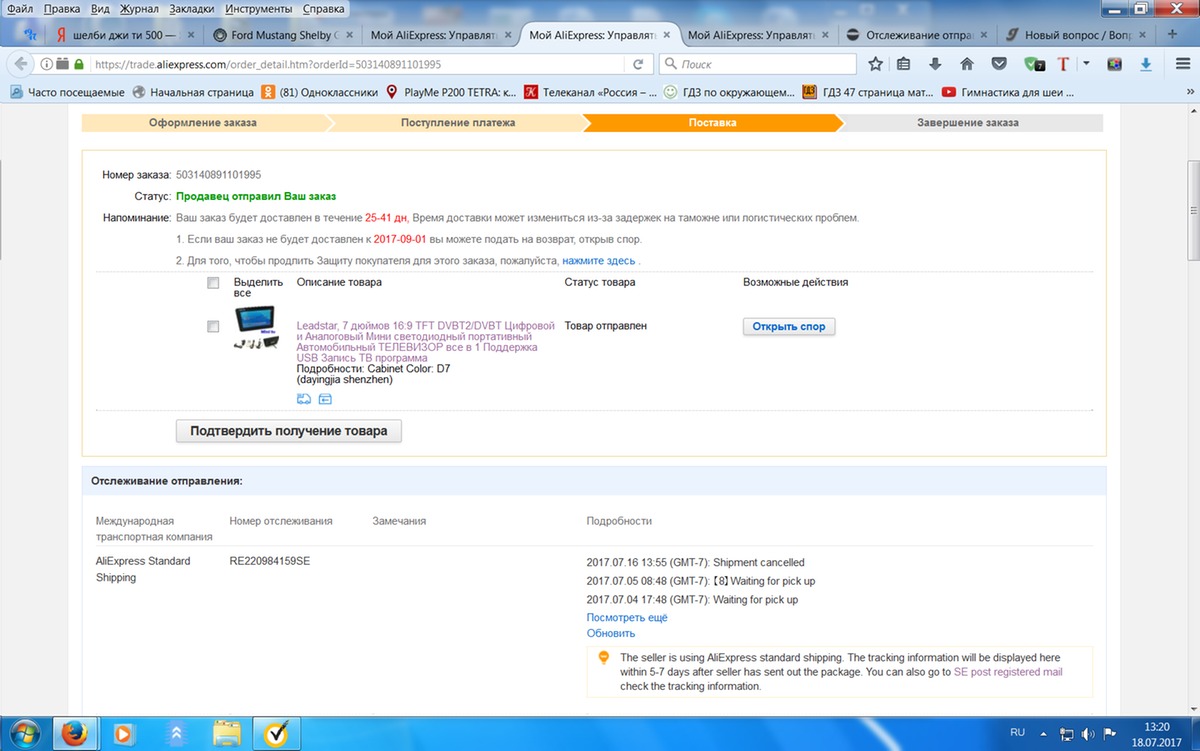Click Firefox icon in taskbar

click(77, 733)
